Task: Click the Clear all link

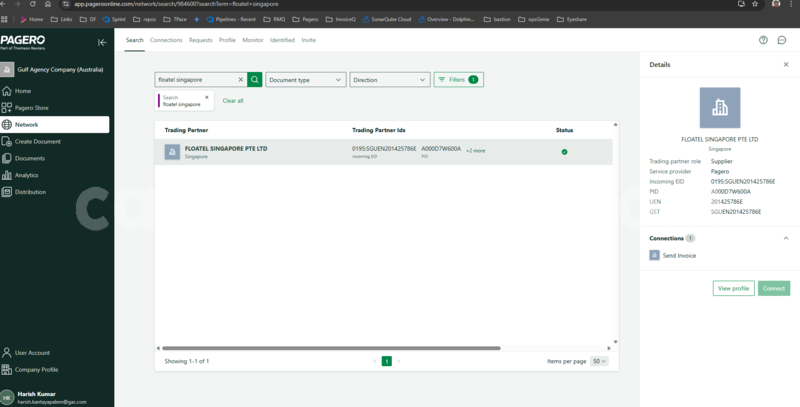Action: click(x=233, y=101)
